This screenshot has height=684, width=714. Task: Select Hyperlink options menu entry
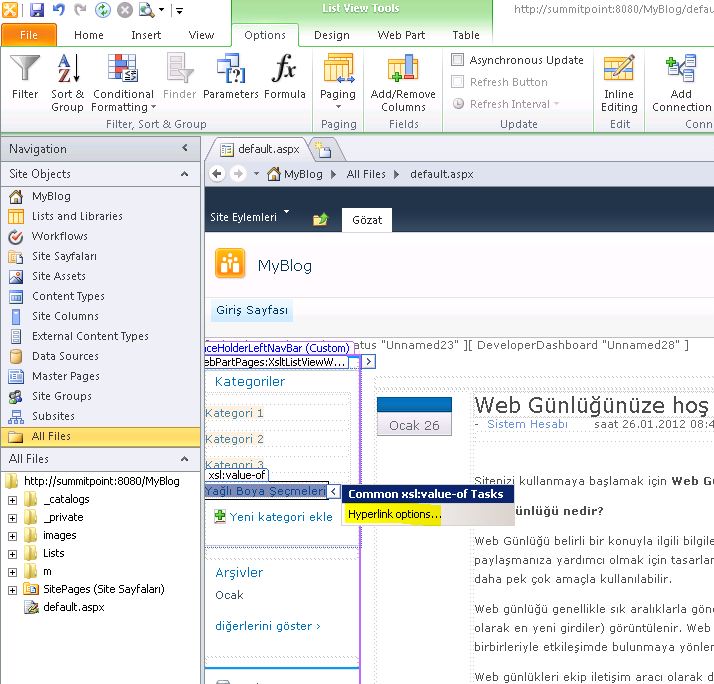394,514
